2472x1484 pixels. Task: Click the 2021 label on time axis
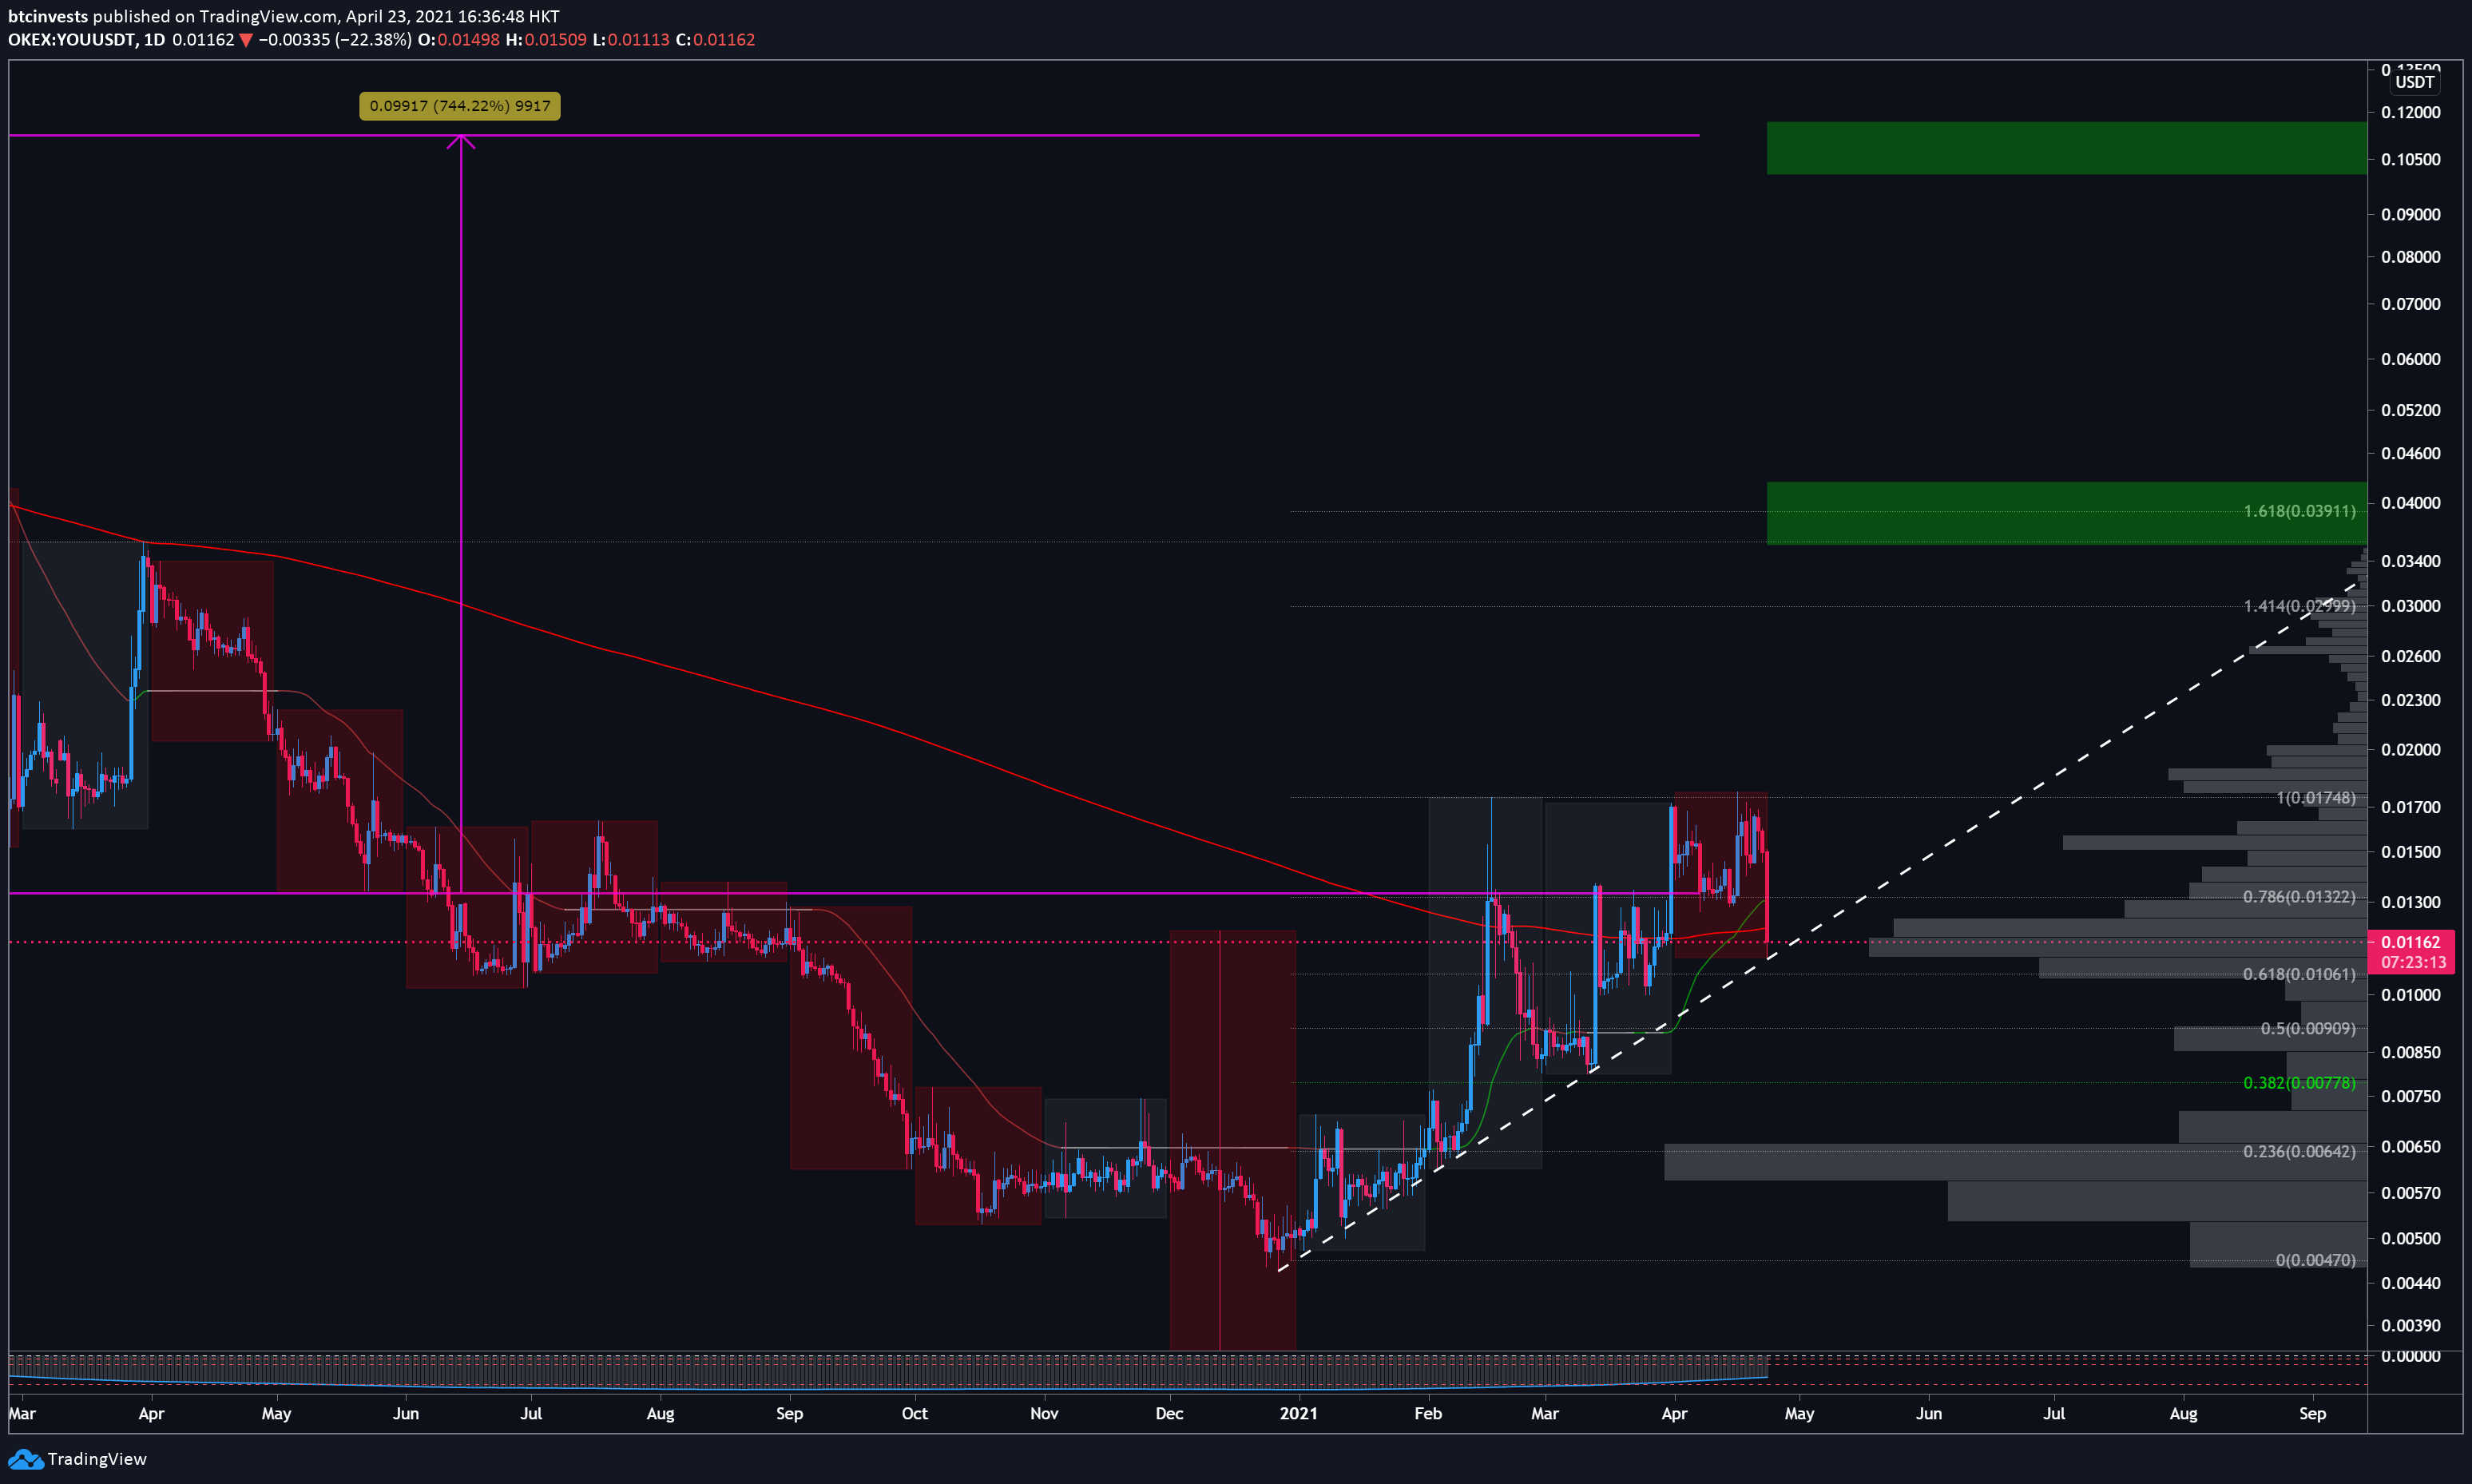[1299, 1413]
